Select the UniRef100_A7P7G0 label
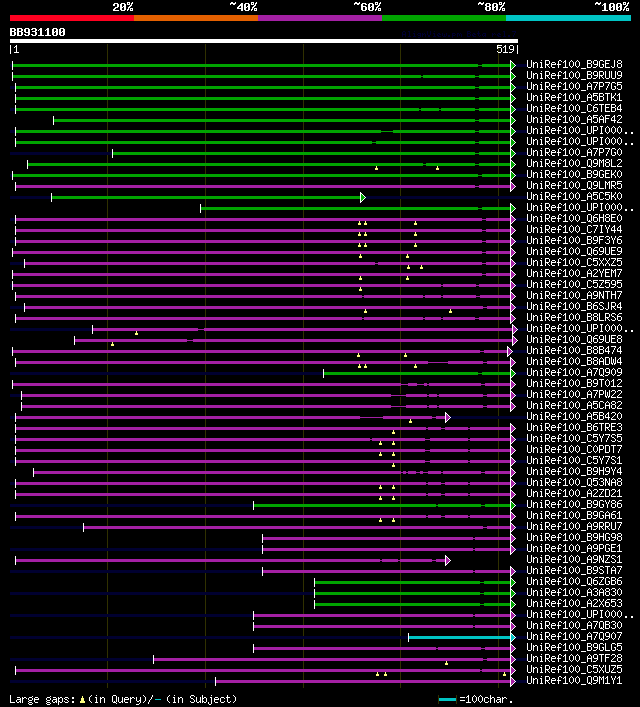640x707 pixels. [574, 152]
